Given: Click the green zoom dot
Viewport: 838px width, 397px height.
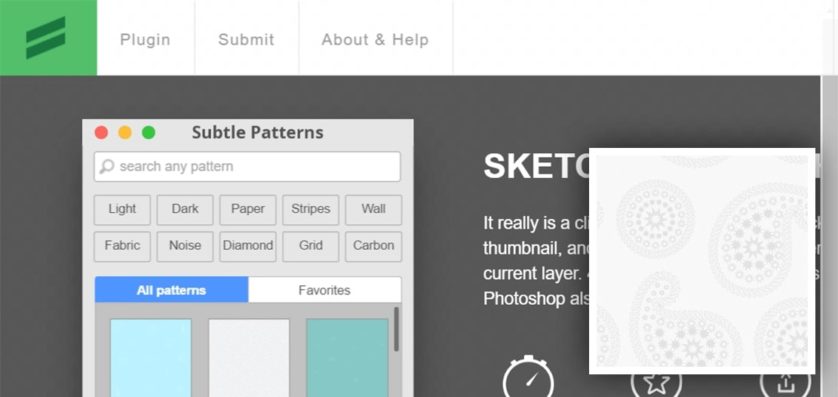Looking at the screenshot, I should tap(149, 133).
